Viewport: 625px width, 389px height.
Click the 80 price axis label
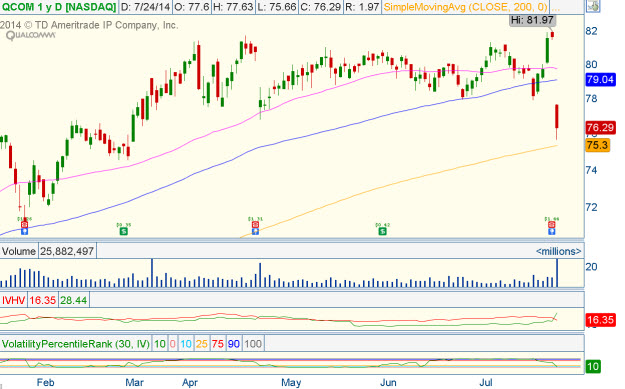coord(592,64)
